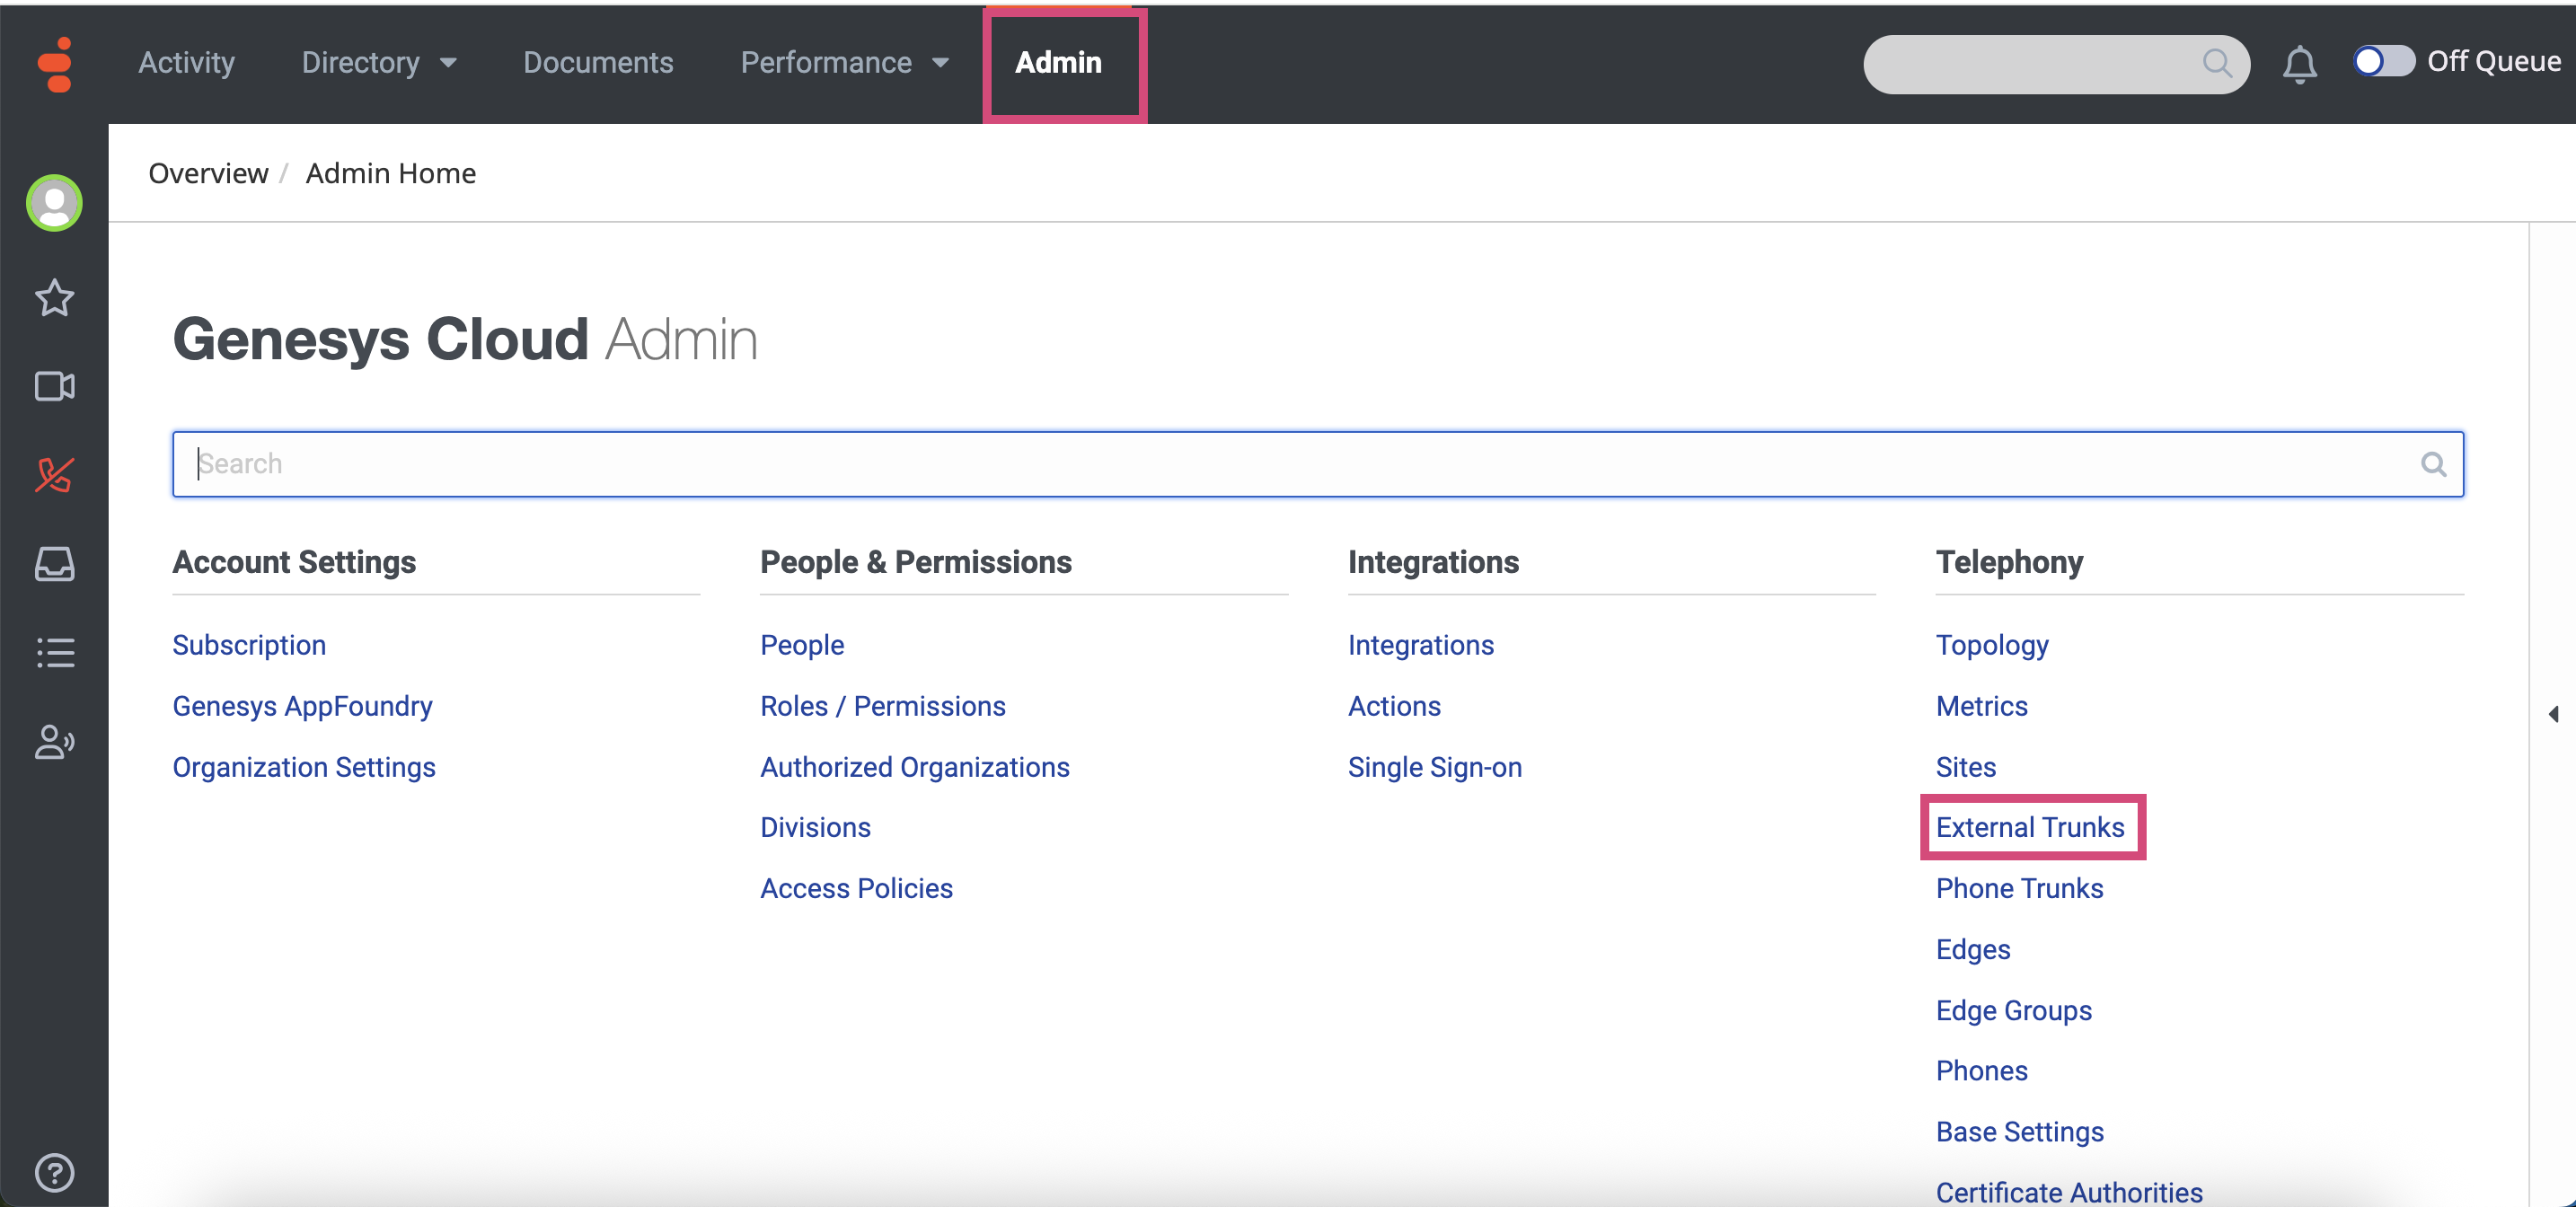Expand the Performance dropdown menu
Screen dimensions: 2576x1207
(x=843, y=63)
